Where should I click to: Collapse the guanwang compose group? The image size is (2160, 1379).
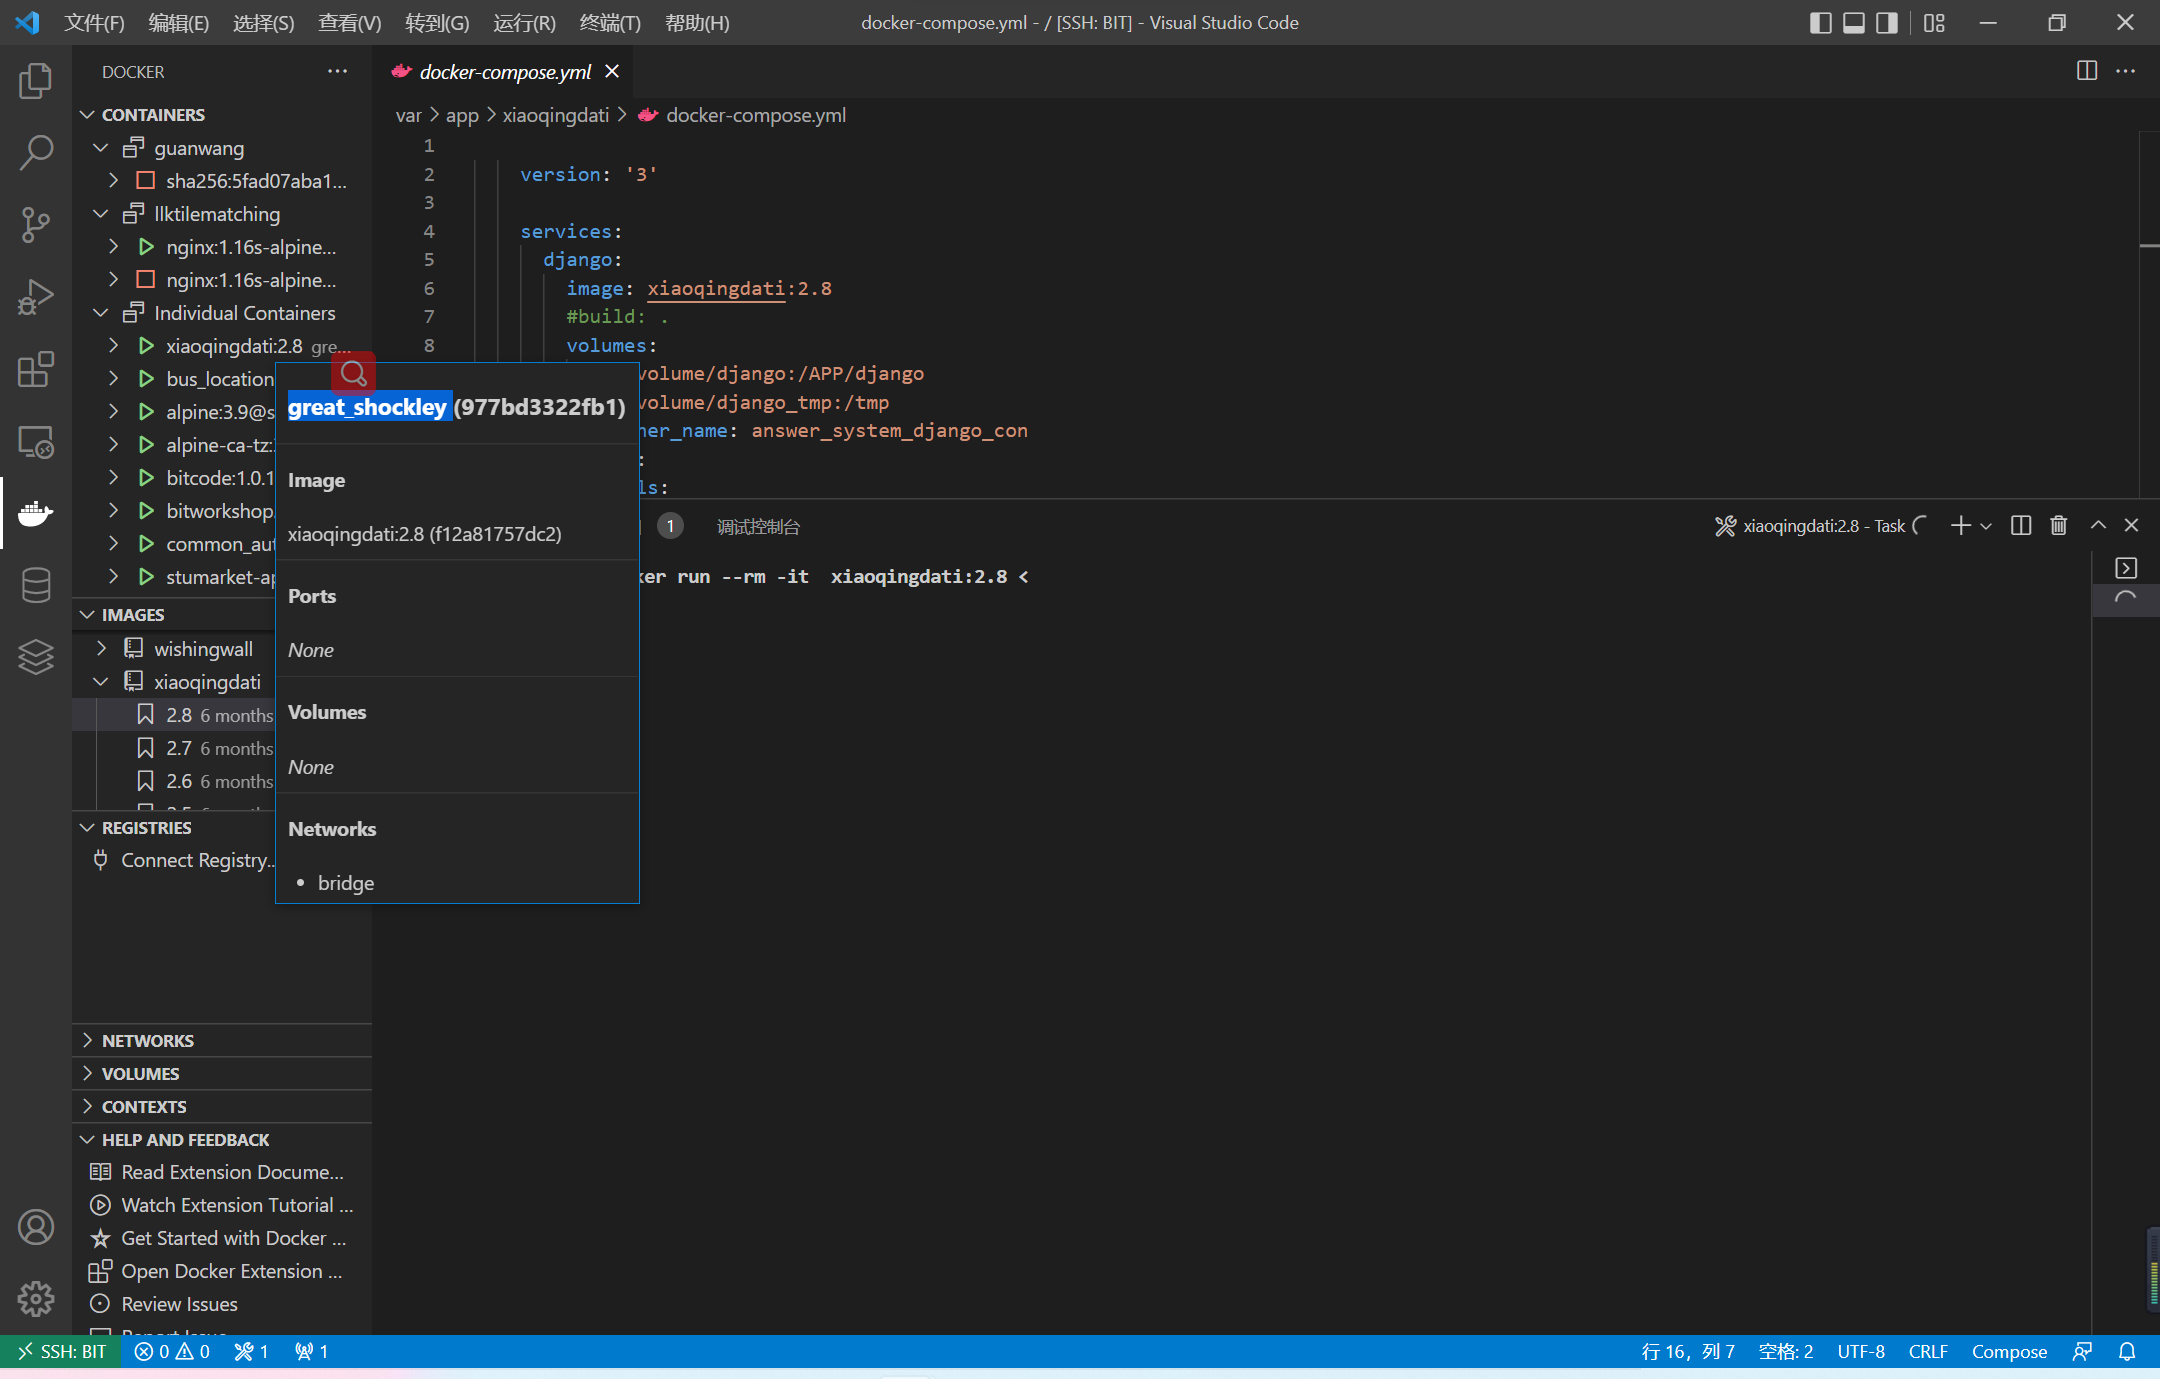tap(101, 148)
